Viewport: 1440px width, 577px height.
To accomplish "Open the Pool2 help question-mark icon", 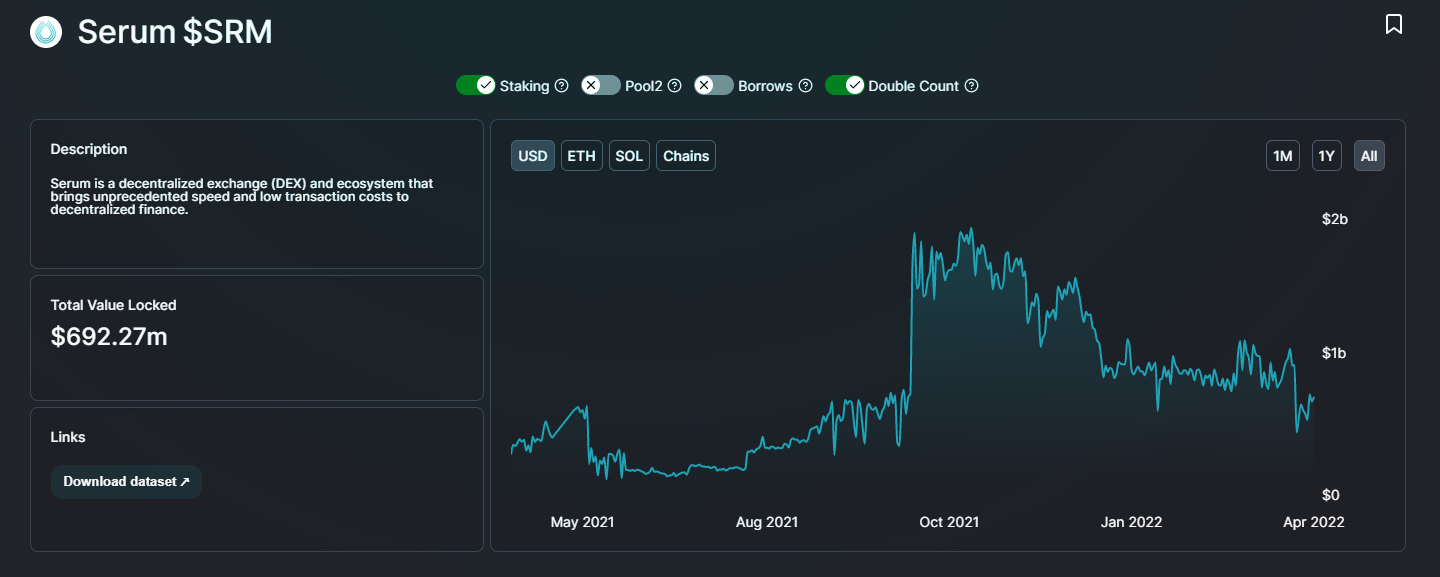I will pos(674,86).
